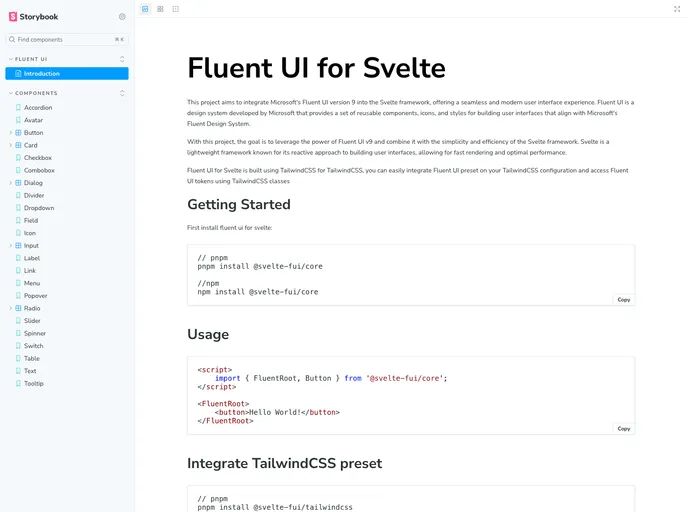Click the Card component grid icon
The width and height of the screenshot is (688, 512).
pyautogui.click(x=18, y=145)
